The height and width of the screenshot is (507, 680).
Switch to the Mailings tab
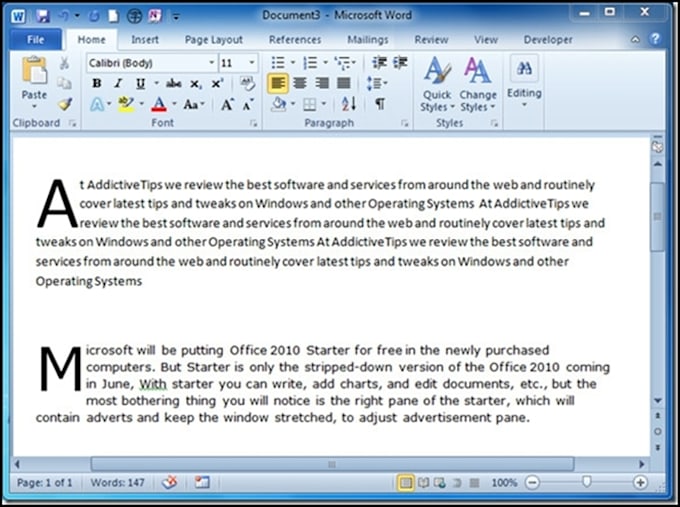coord(368,39)
